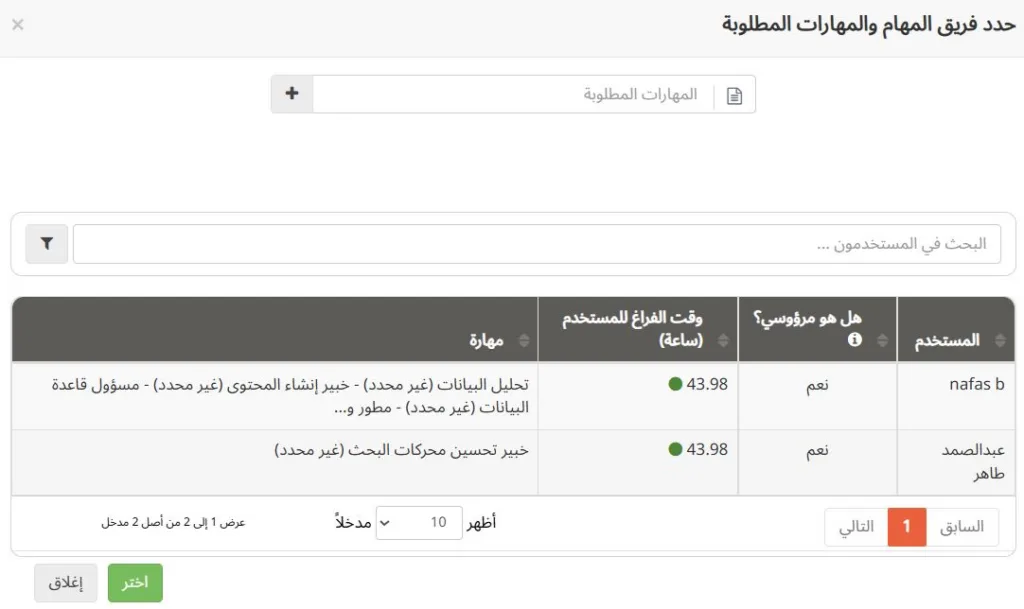Viewport: 1024px width, 609px height.
Task: Click the sort arrows on هل هو مرؤوسي column
Action: click(882, 341)
